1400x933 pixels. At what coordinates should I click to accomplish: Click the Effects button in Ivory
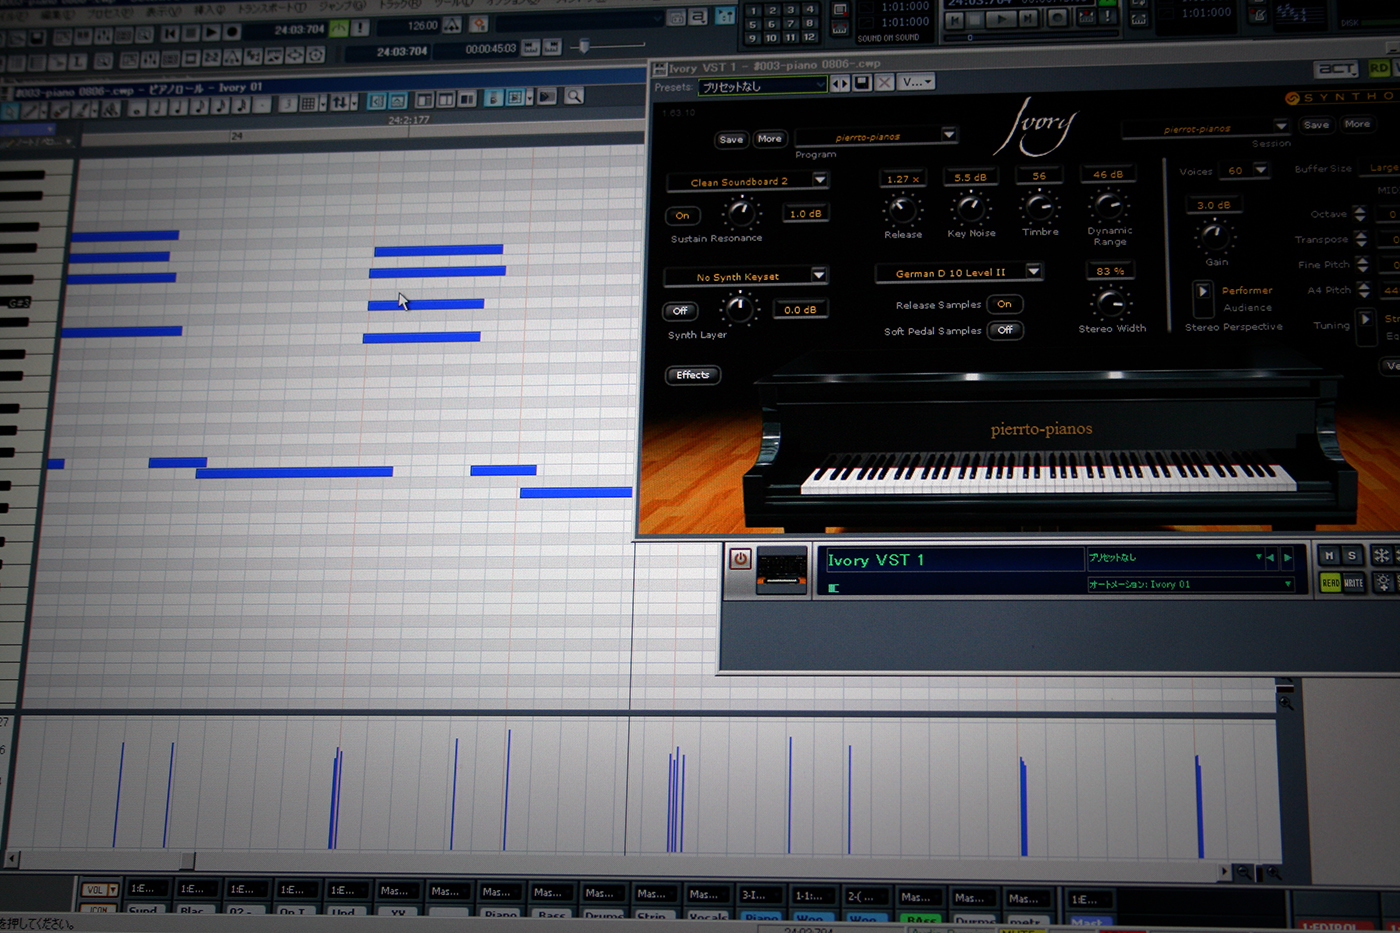click(x=692, y=375)
